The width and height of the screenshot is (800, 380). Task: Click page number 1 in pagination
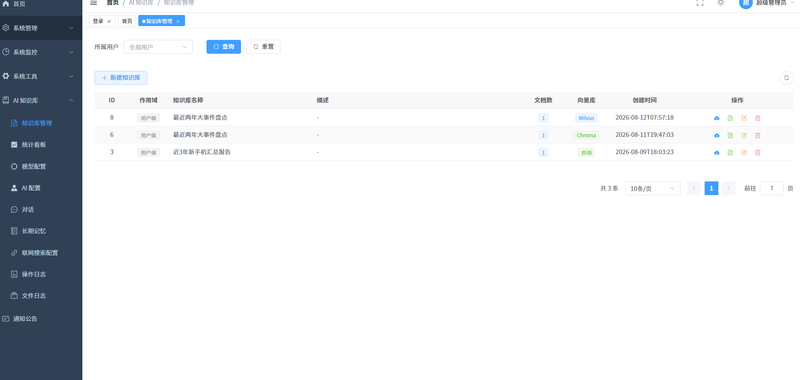tap(711, 188)
